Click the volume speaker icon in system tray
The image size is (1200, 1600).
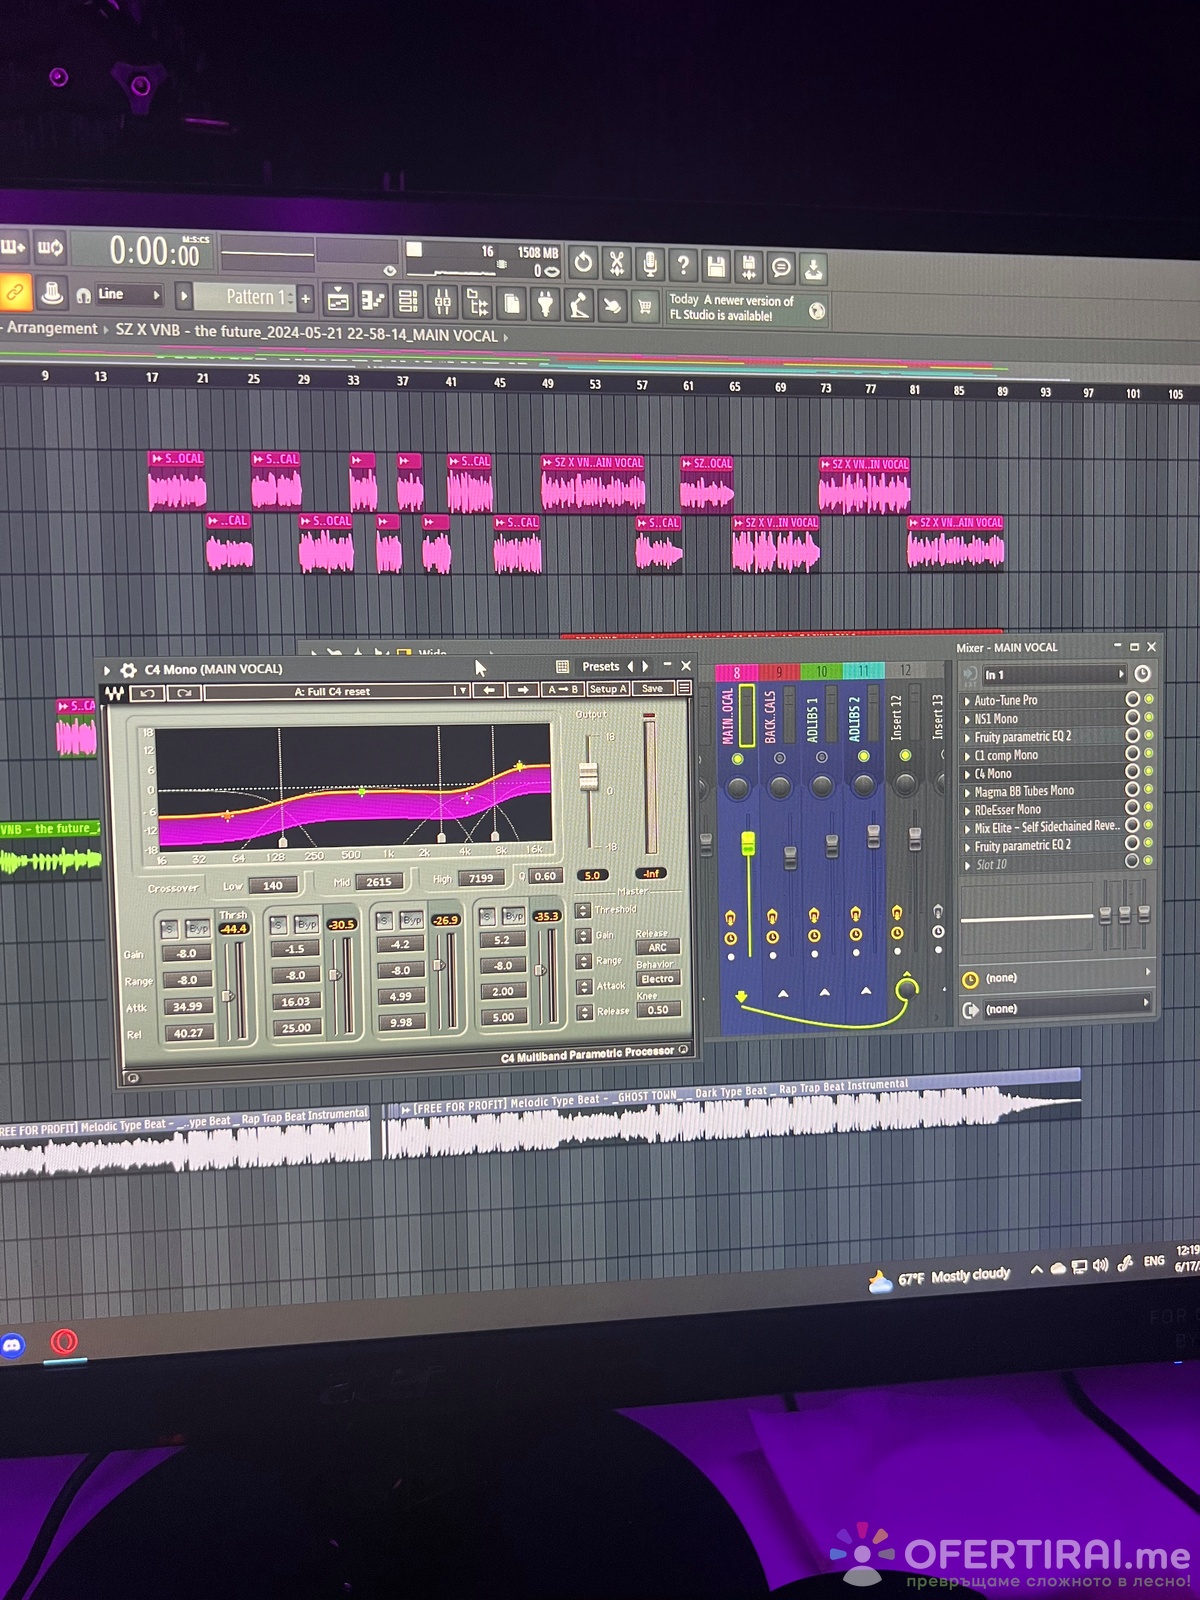click(1100, 1265)
